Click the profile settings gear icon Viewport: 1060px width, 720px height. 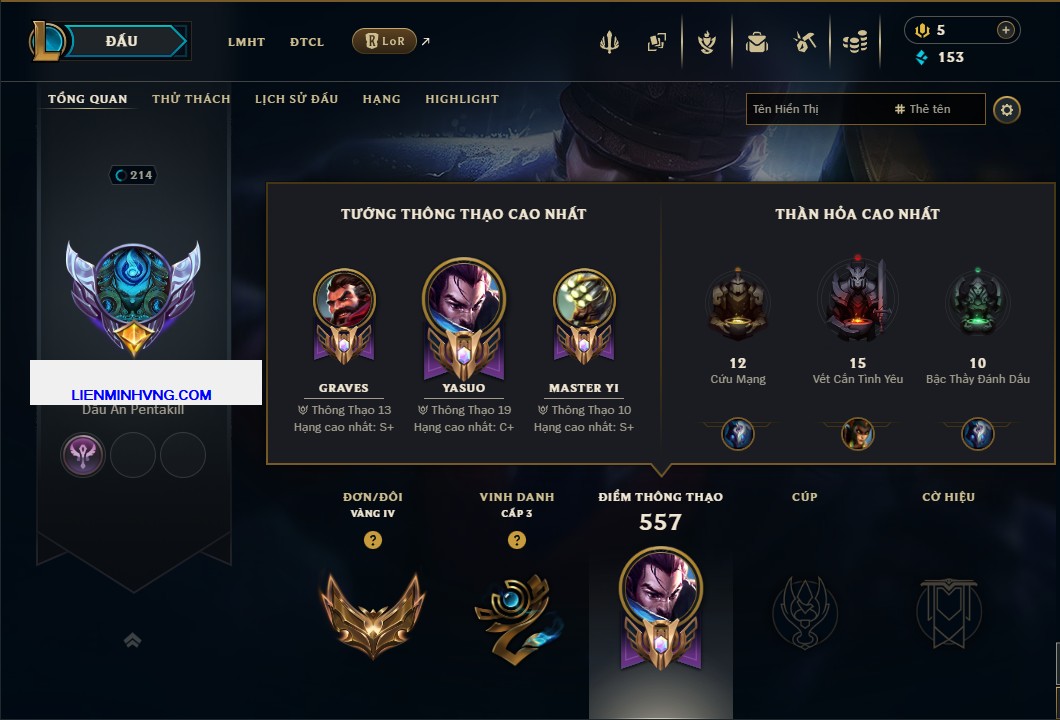[1007, 110]
